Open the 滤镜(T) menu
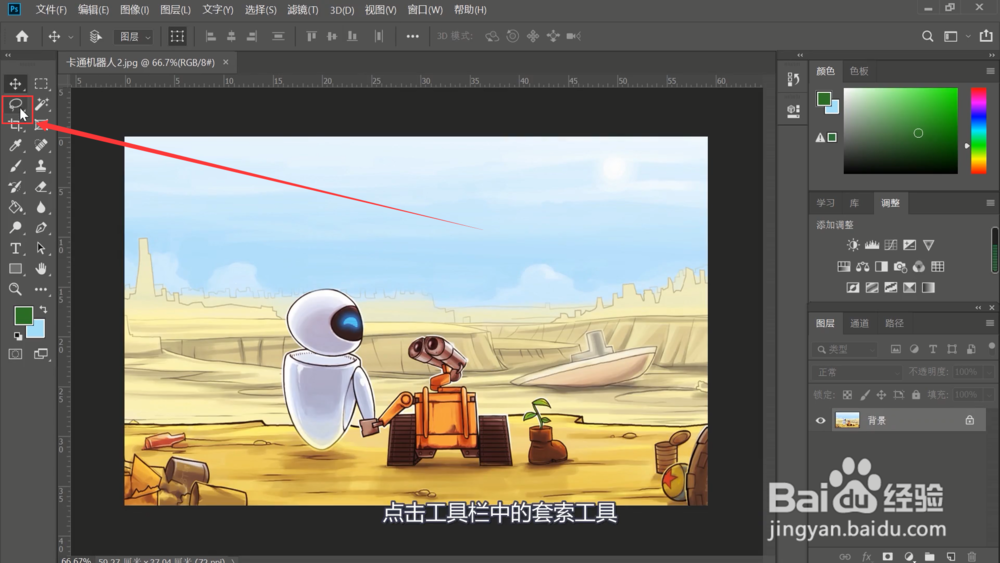This screenshot has height=563, width=1000. [x=302, y=10]
